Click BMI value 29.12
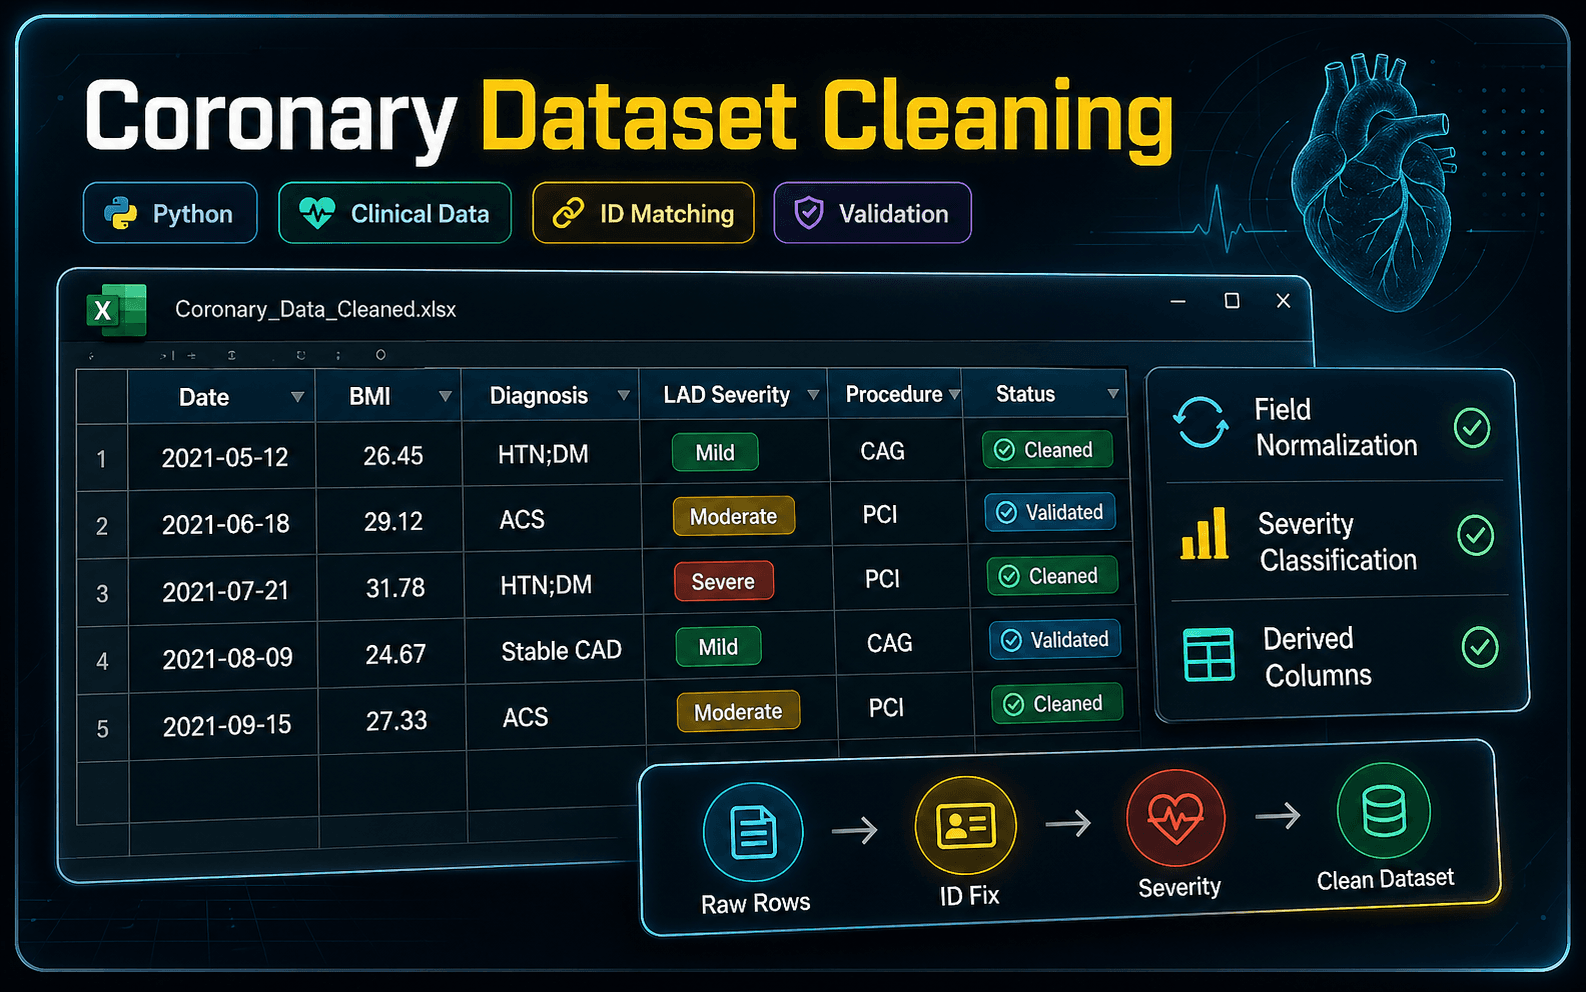 [x=393, y=521]
